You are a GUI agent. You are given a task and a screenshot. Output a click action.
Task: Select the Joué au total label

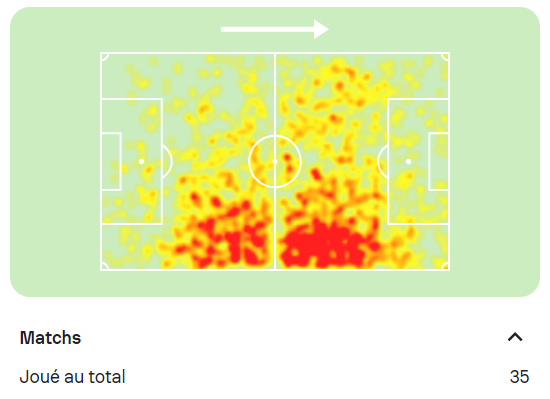tap(72, 377)
